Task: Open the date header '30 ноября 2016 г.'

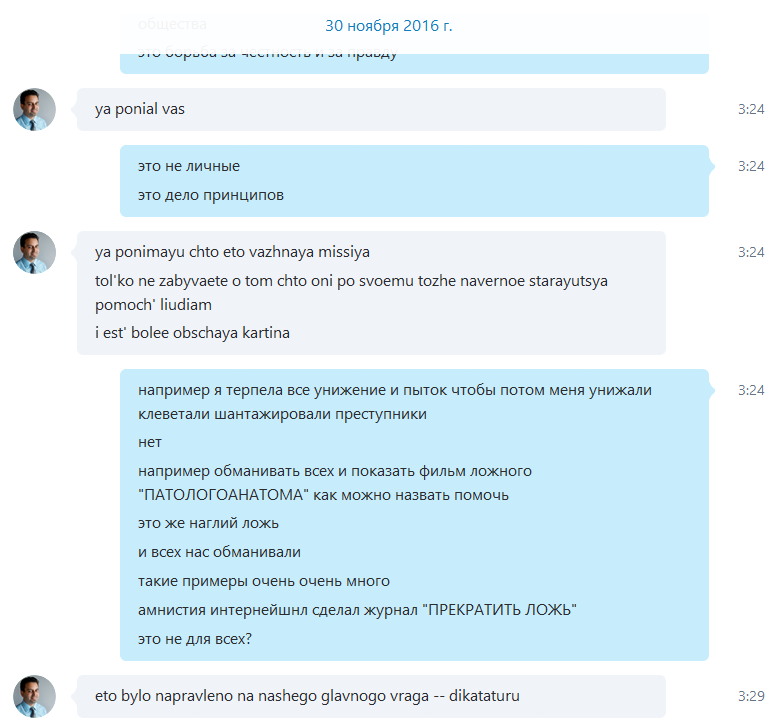Action: [x=388, y=26]
